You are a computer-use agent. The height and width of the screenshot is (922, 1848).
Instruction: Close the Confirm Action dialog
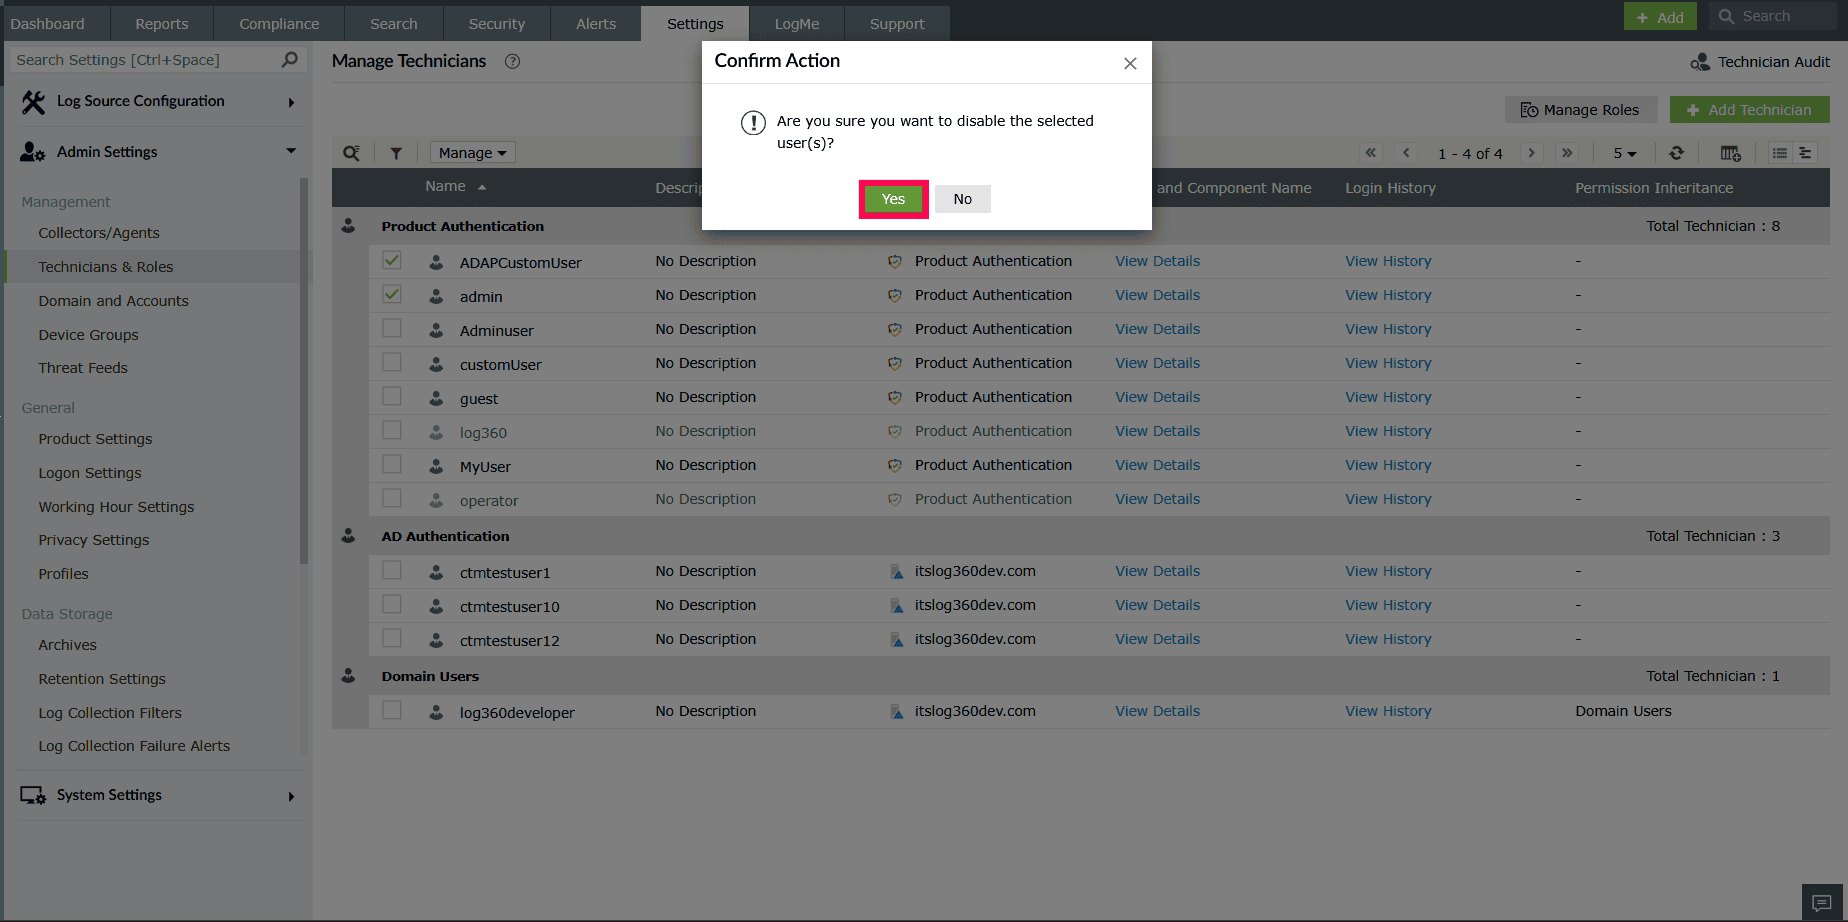coord(1130,63)
